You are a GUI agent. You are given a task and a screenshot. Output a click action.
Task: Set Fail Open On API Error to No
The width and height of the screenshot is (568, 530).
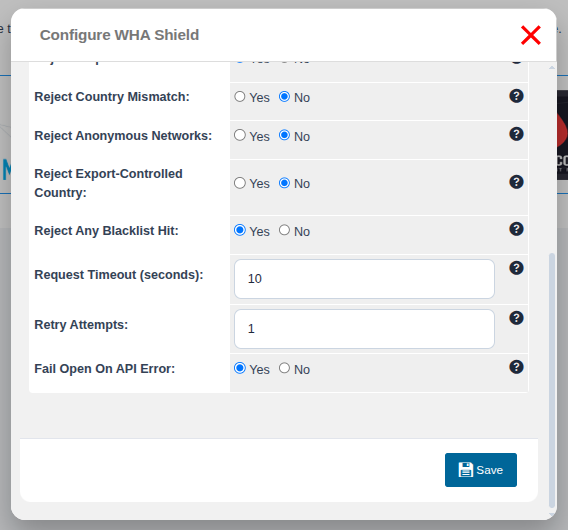pos(284,368)
